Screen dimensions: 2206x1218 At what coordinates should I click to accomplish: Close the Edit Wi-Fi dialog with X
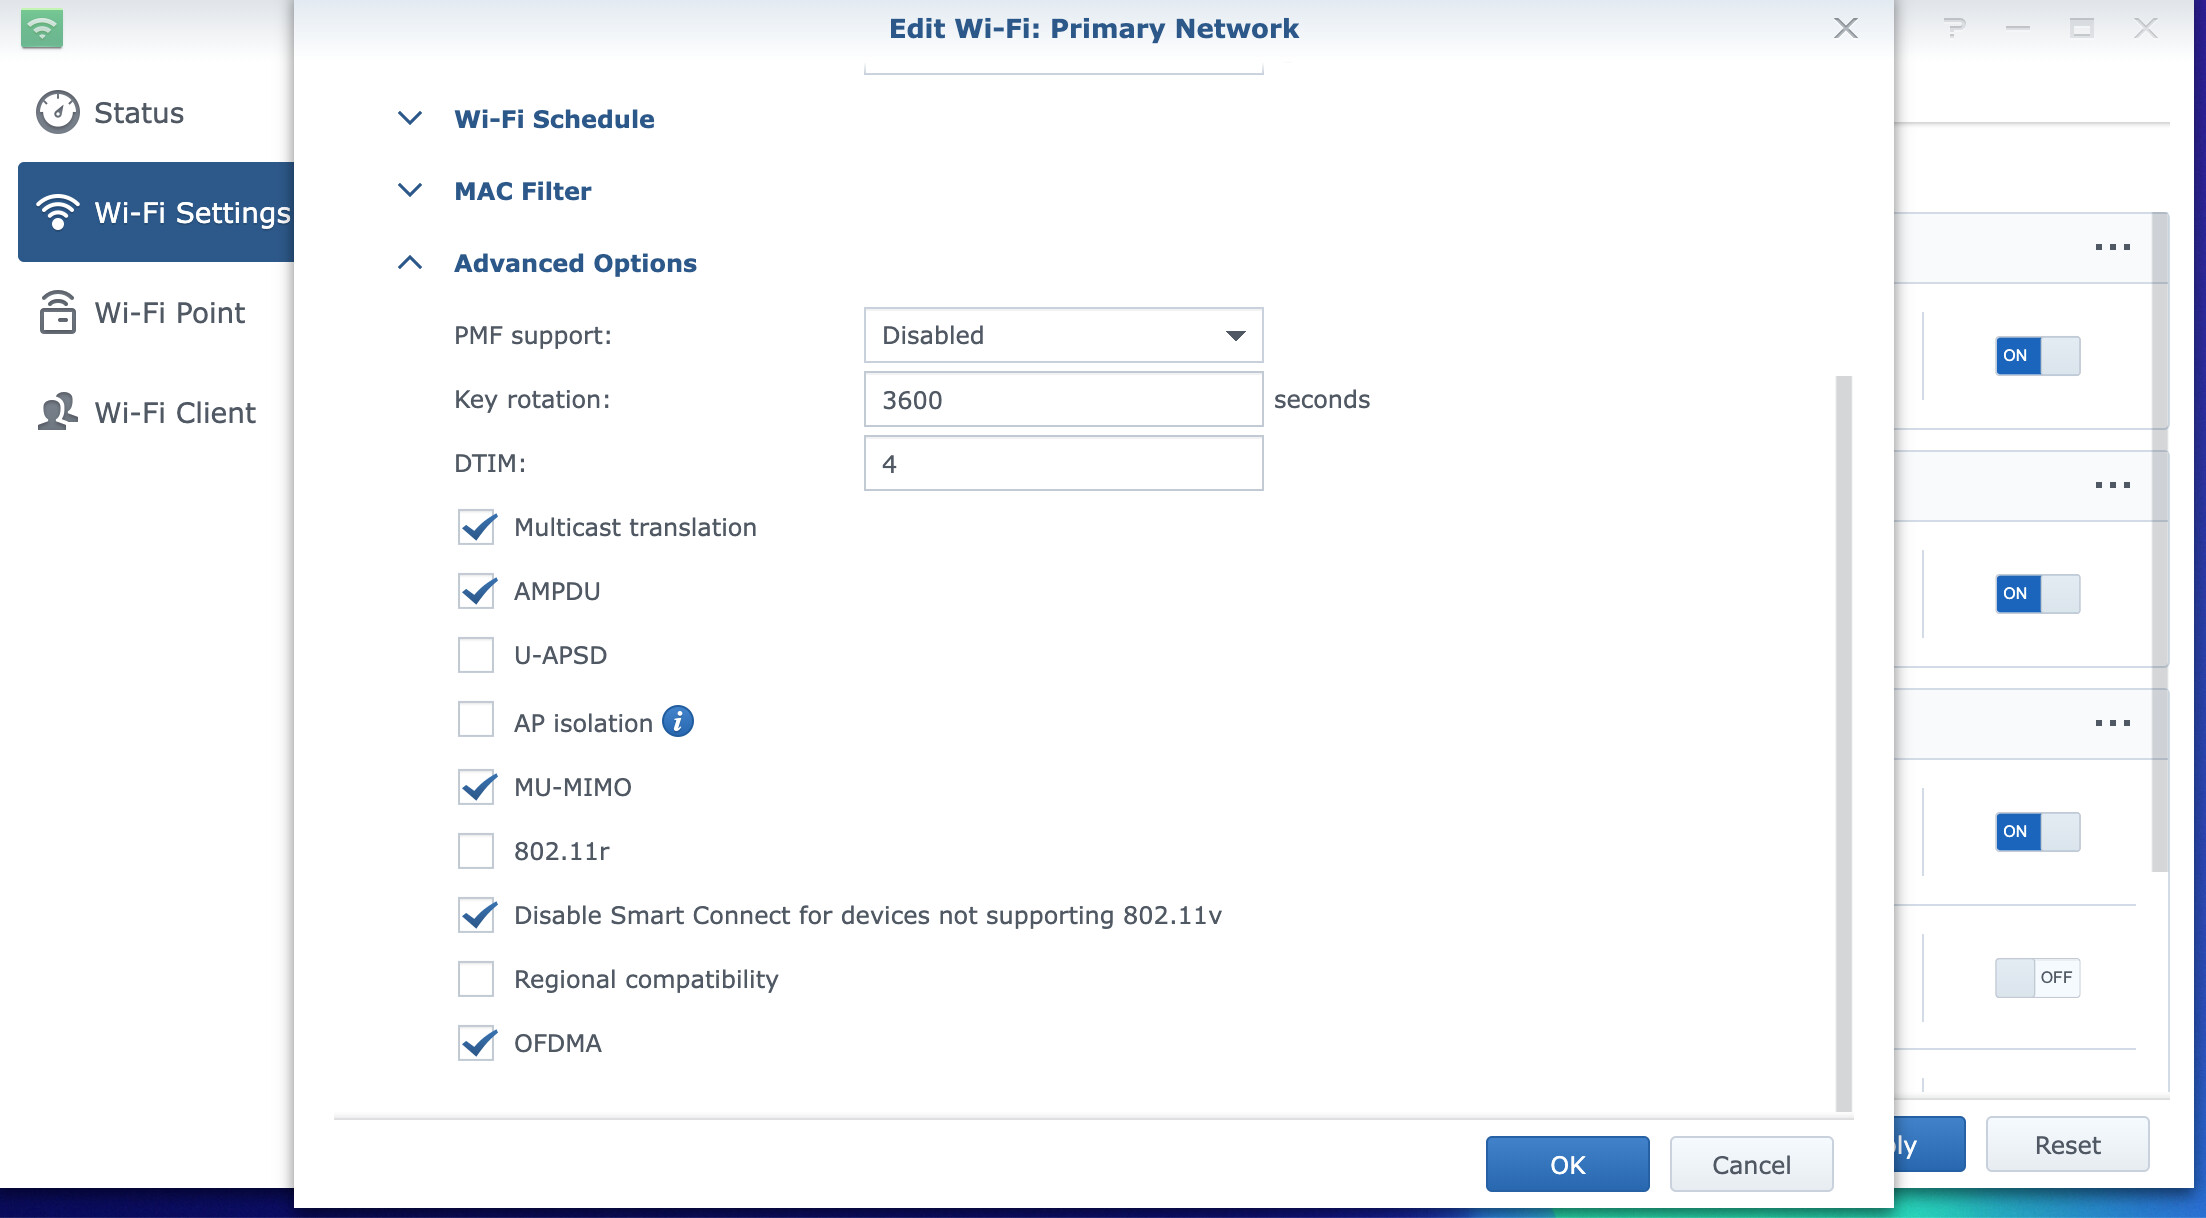coord(1845,28)
